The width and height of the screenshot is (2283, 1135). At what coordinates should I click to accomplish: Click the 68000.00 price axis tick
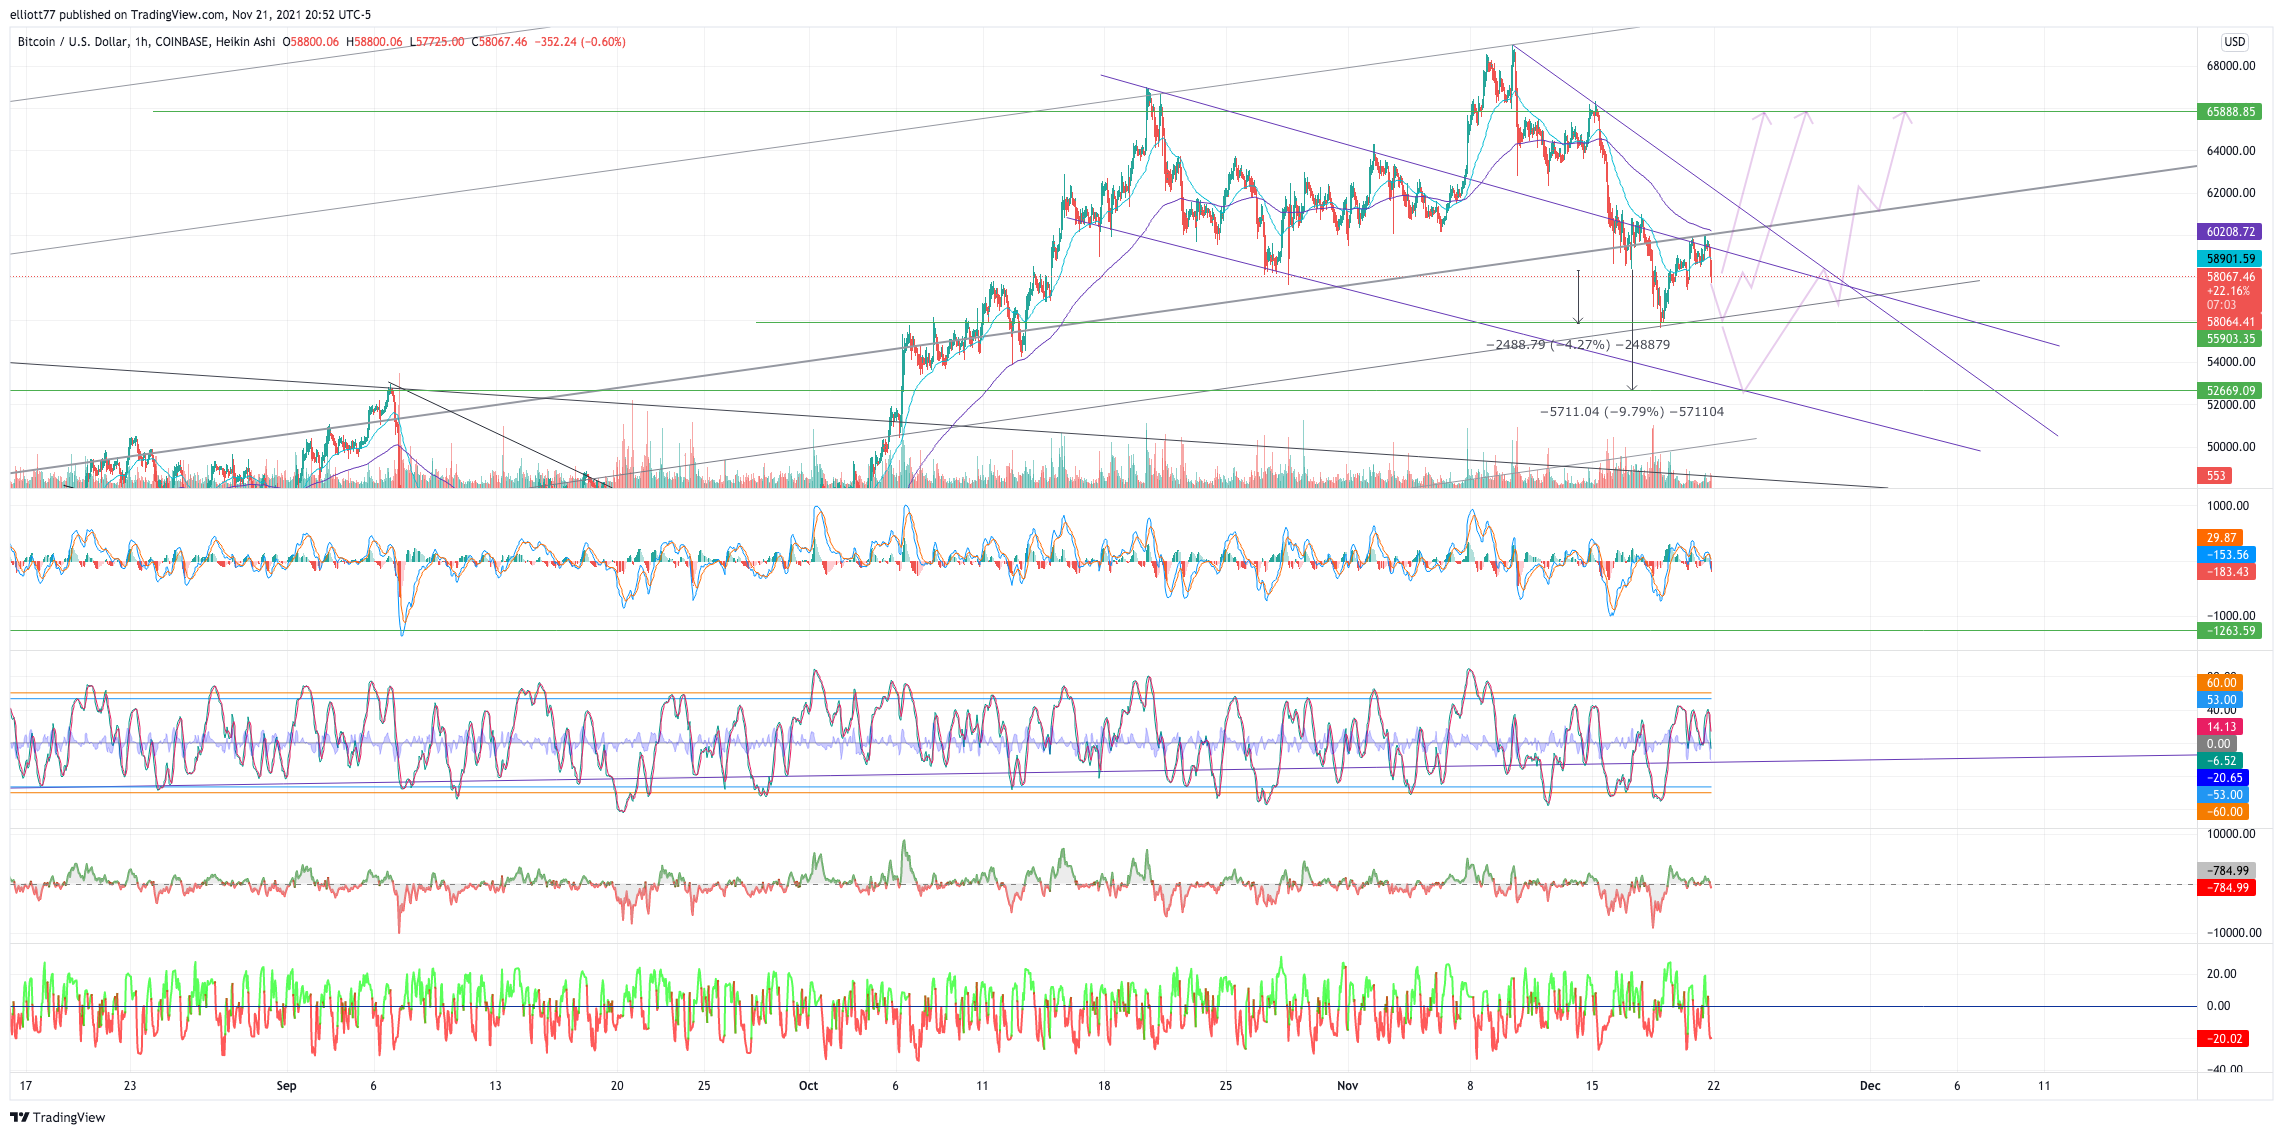click(2230, 66)
